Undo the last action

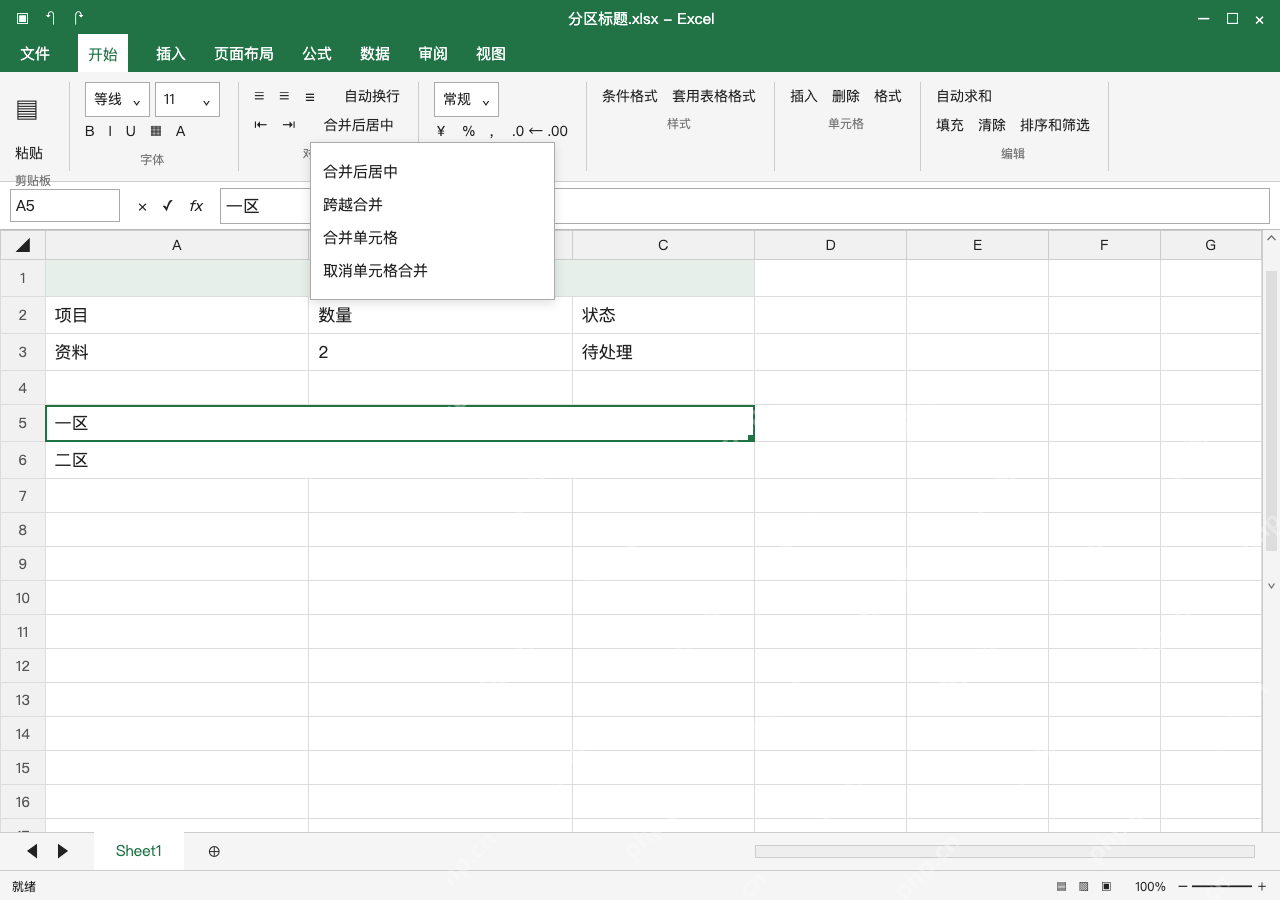pos(50,18)
